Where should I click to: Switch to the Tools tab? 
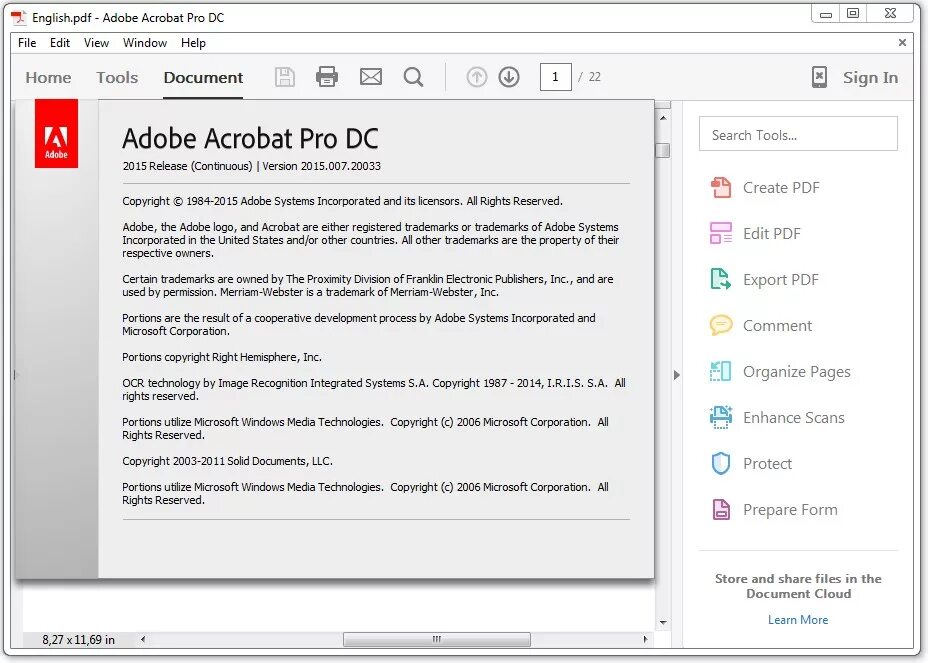pyautogui.click(x=117, y=78)
